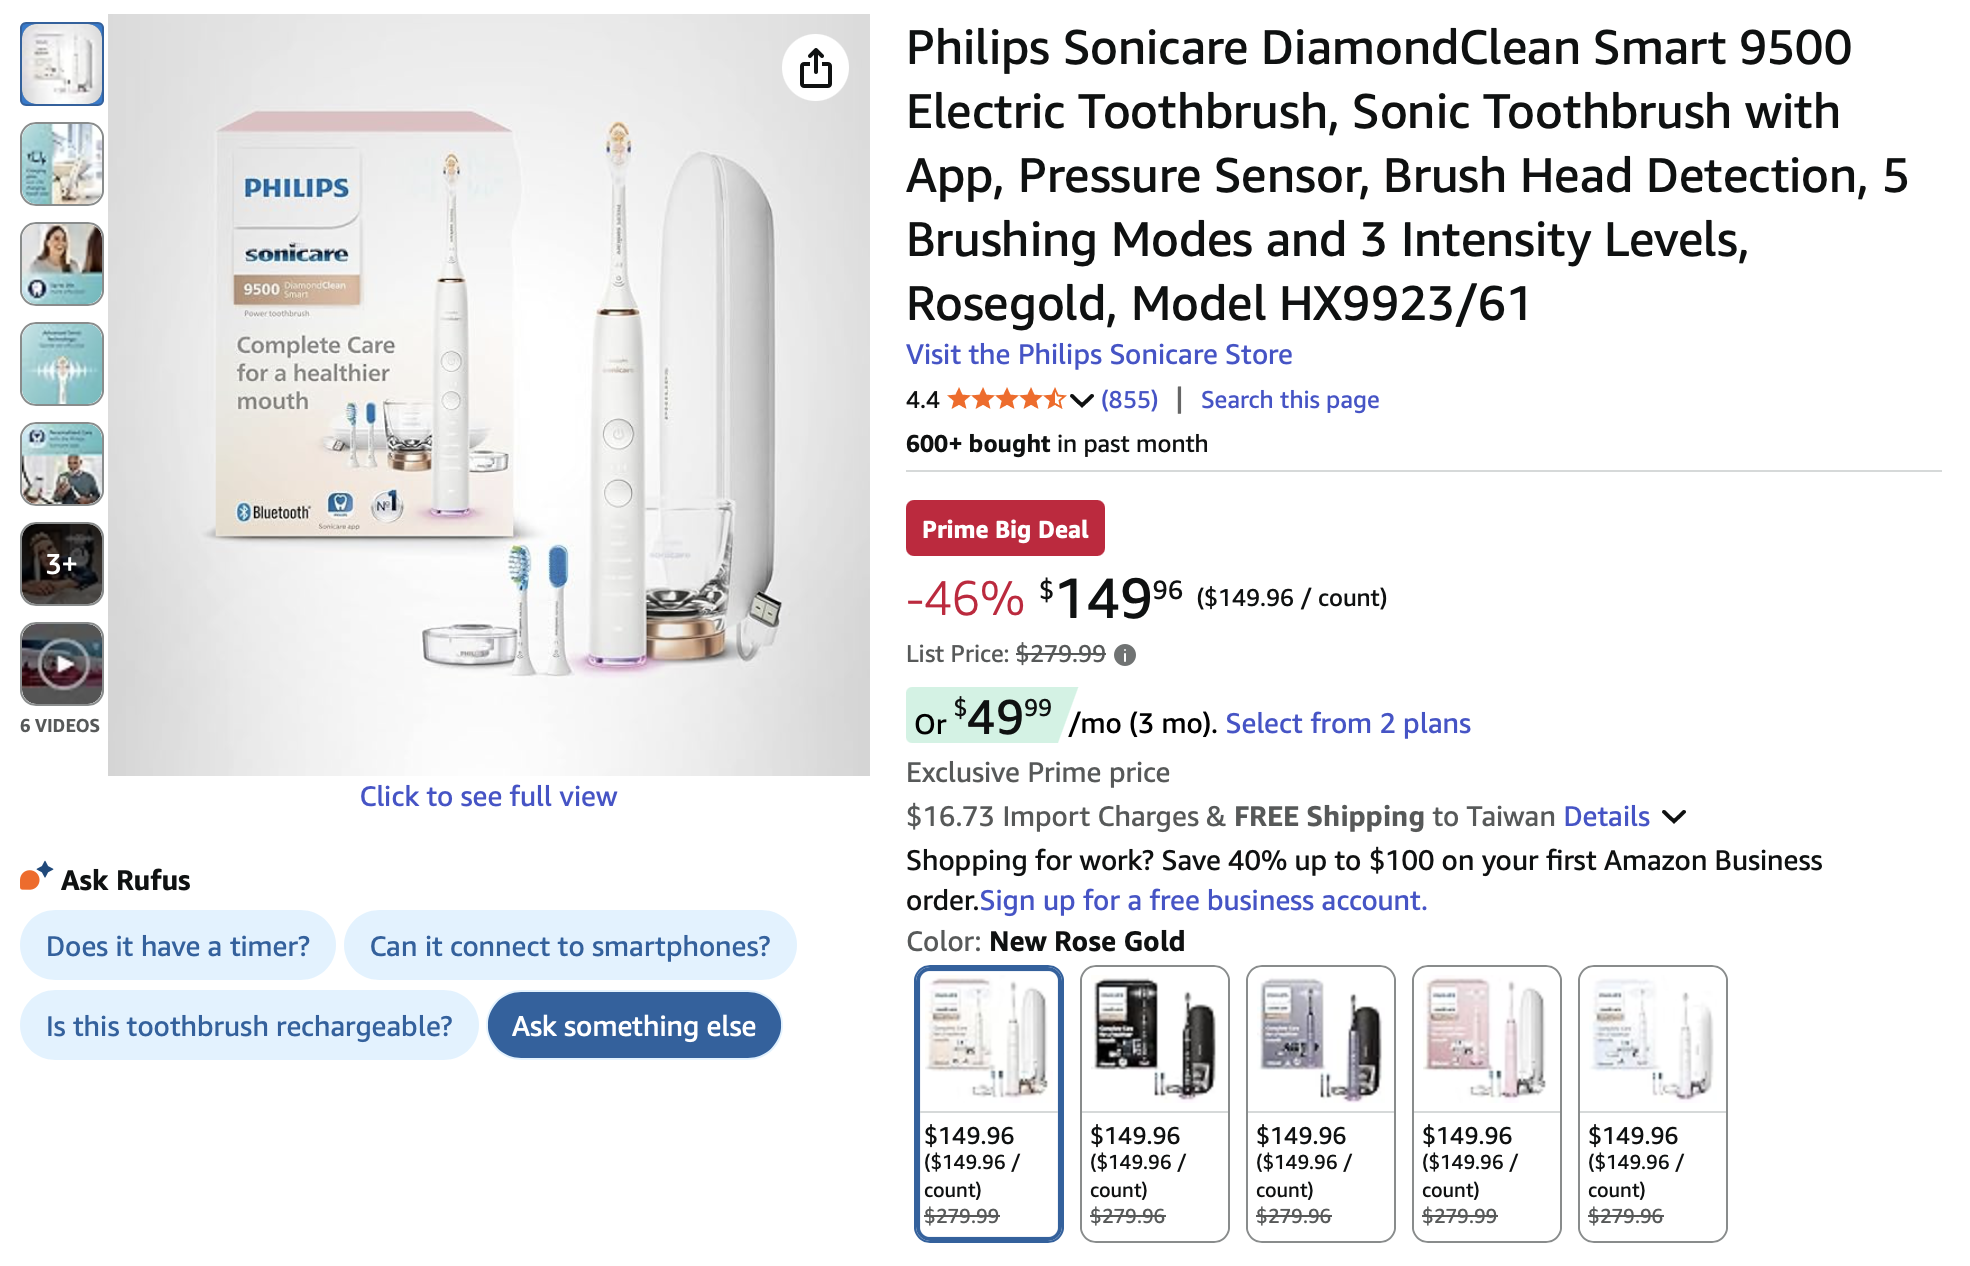This screenshot has width=1970, height=1266.
Task: Open Select from 2 plans options
Action: 1347,723
